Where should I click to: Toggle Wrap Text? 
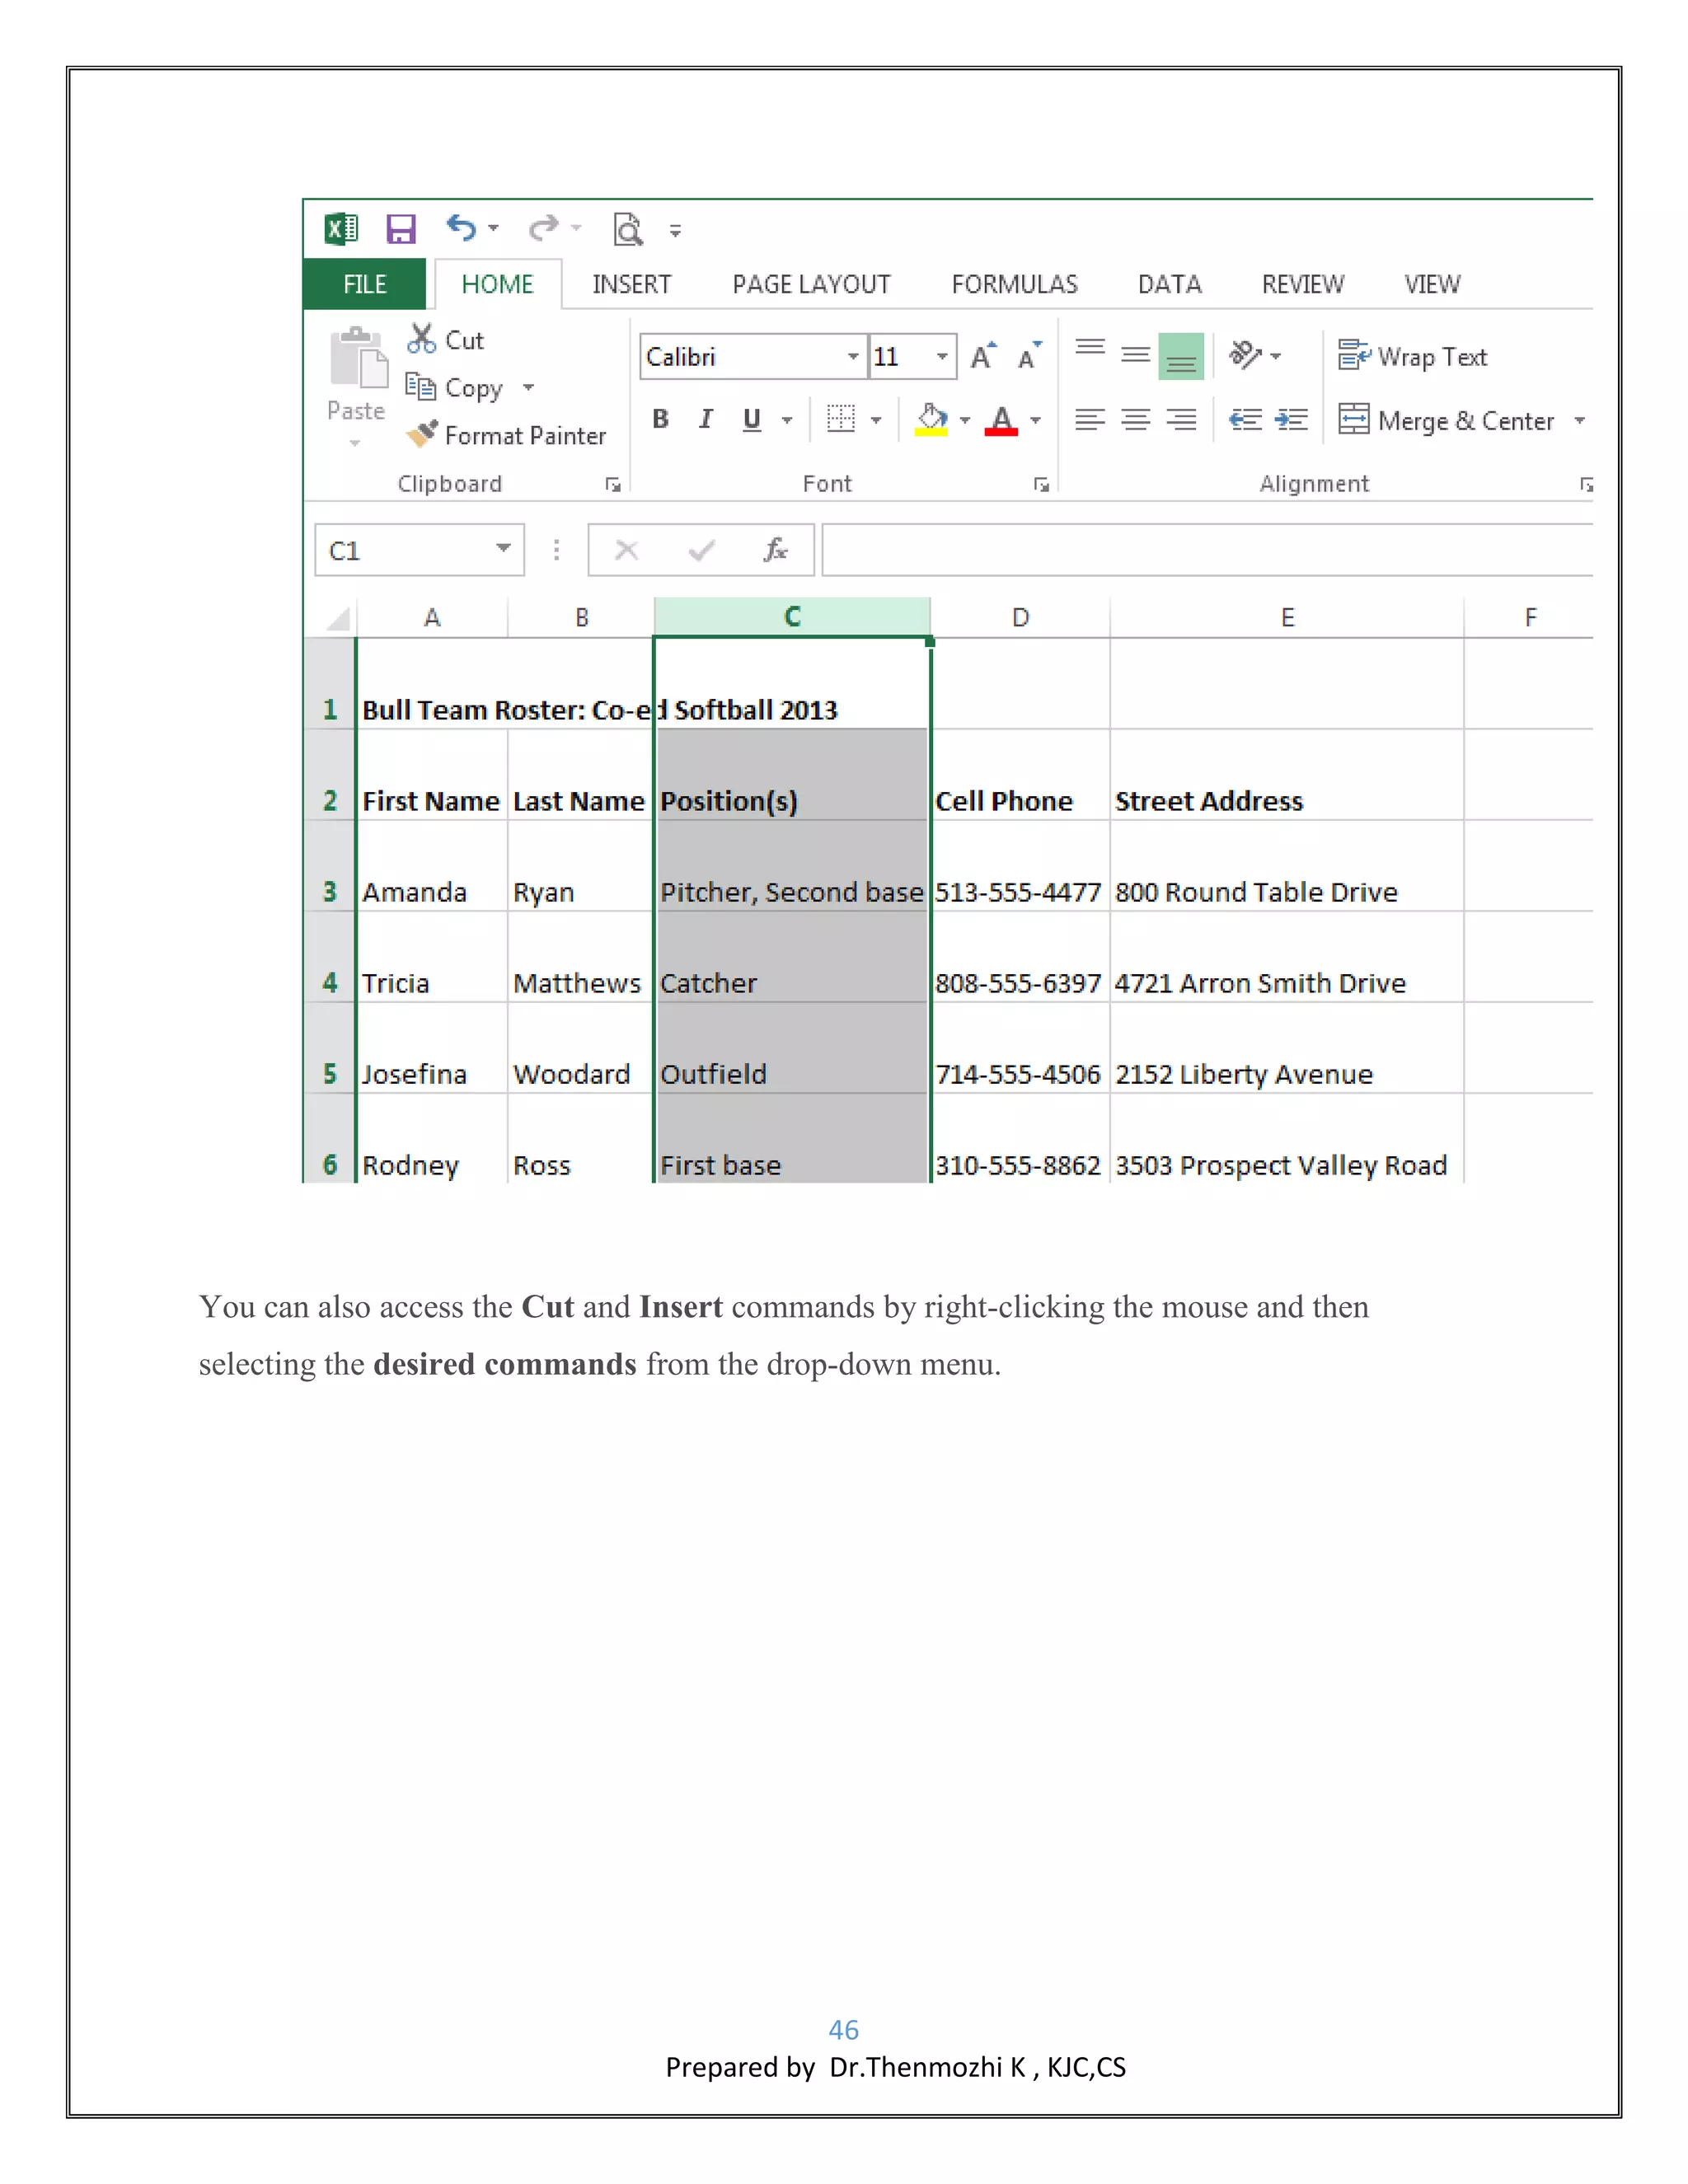1412,356
